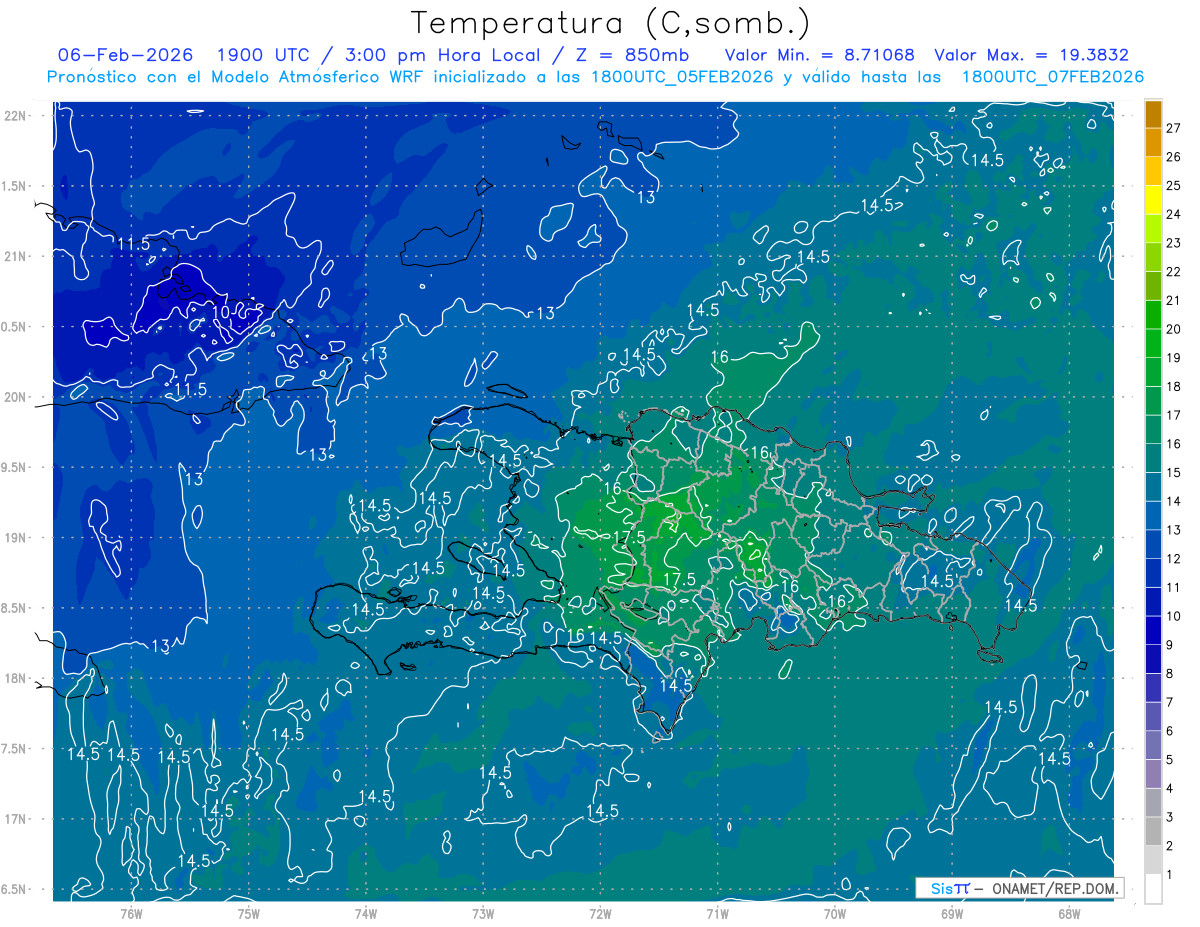Click the "21" tick on color scale

pos(1173,300)
